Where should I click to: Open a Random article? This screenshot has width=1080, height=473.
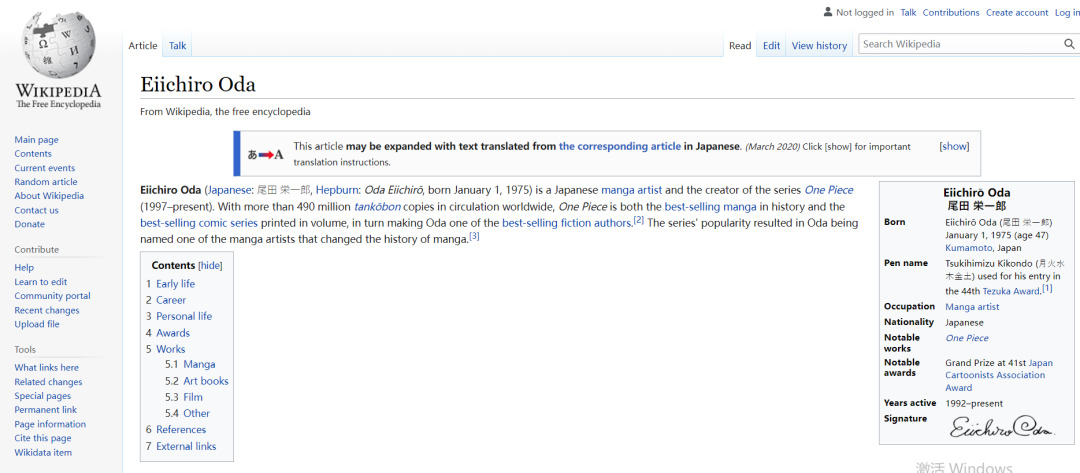pos(46,182)
